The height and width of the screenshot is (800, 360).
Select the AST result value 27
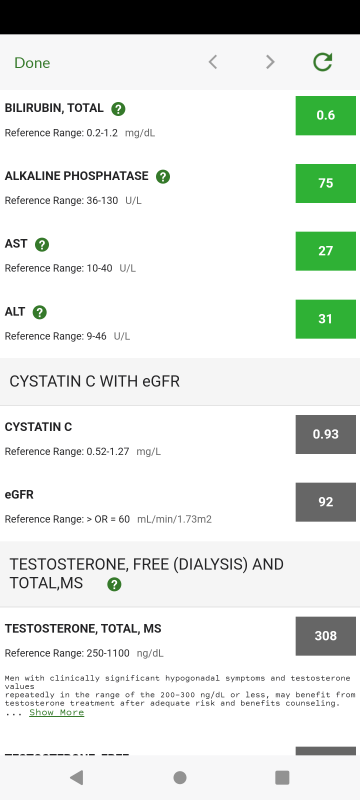tap(326, 251)
